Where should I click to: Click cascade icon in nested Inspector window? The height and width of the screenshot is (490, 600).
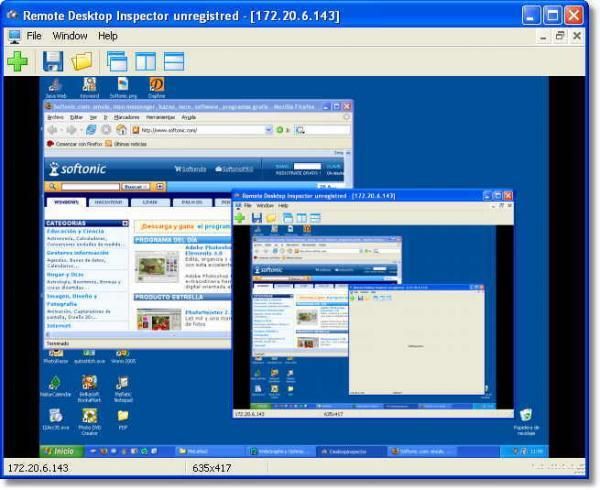(x=287, y=218)
